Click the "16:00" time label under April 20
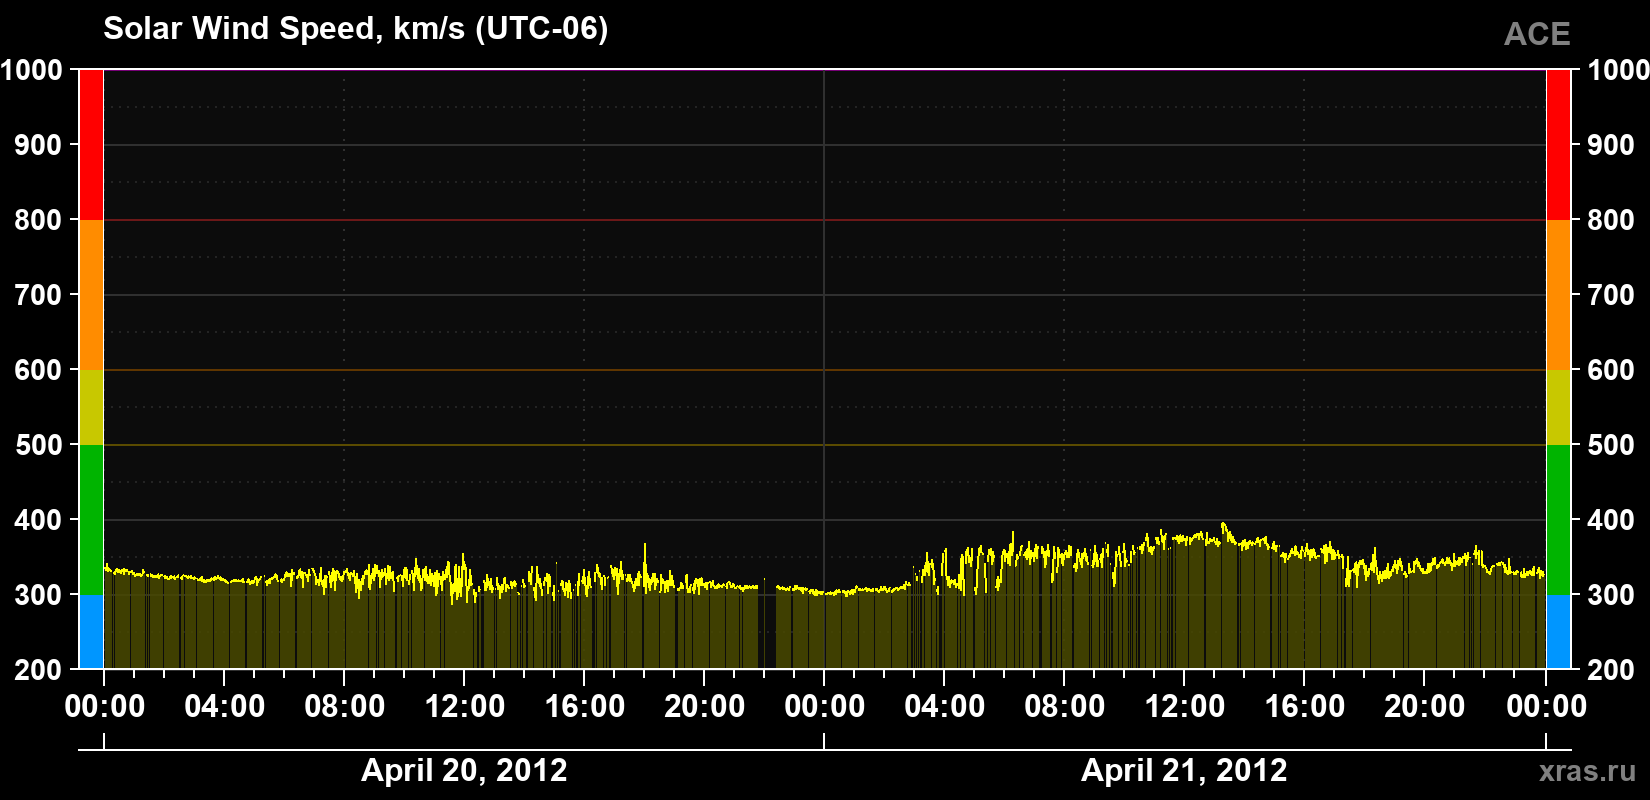 coord(584,707)
